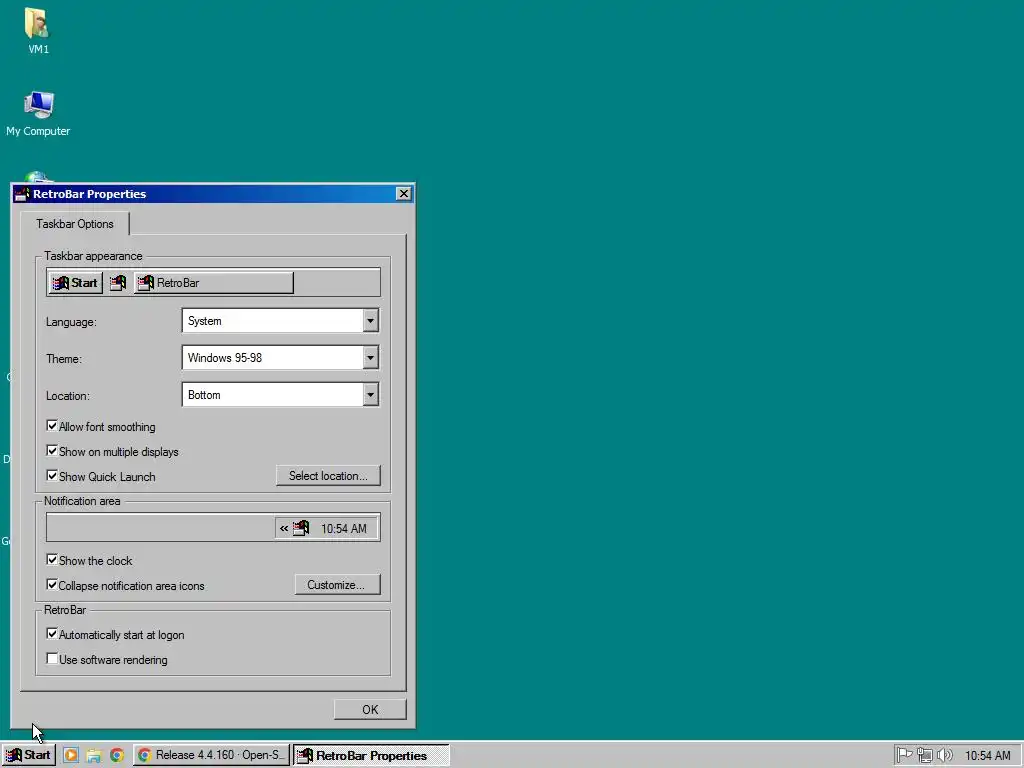Open the Language dropdown arrow
This screenshot has width=1024, height=768.
(370, 321)
